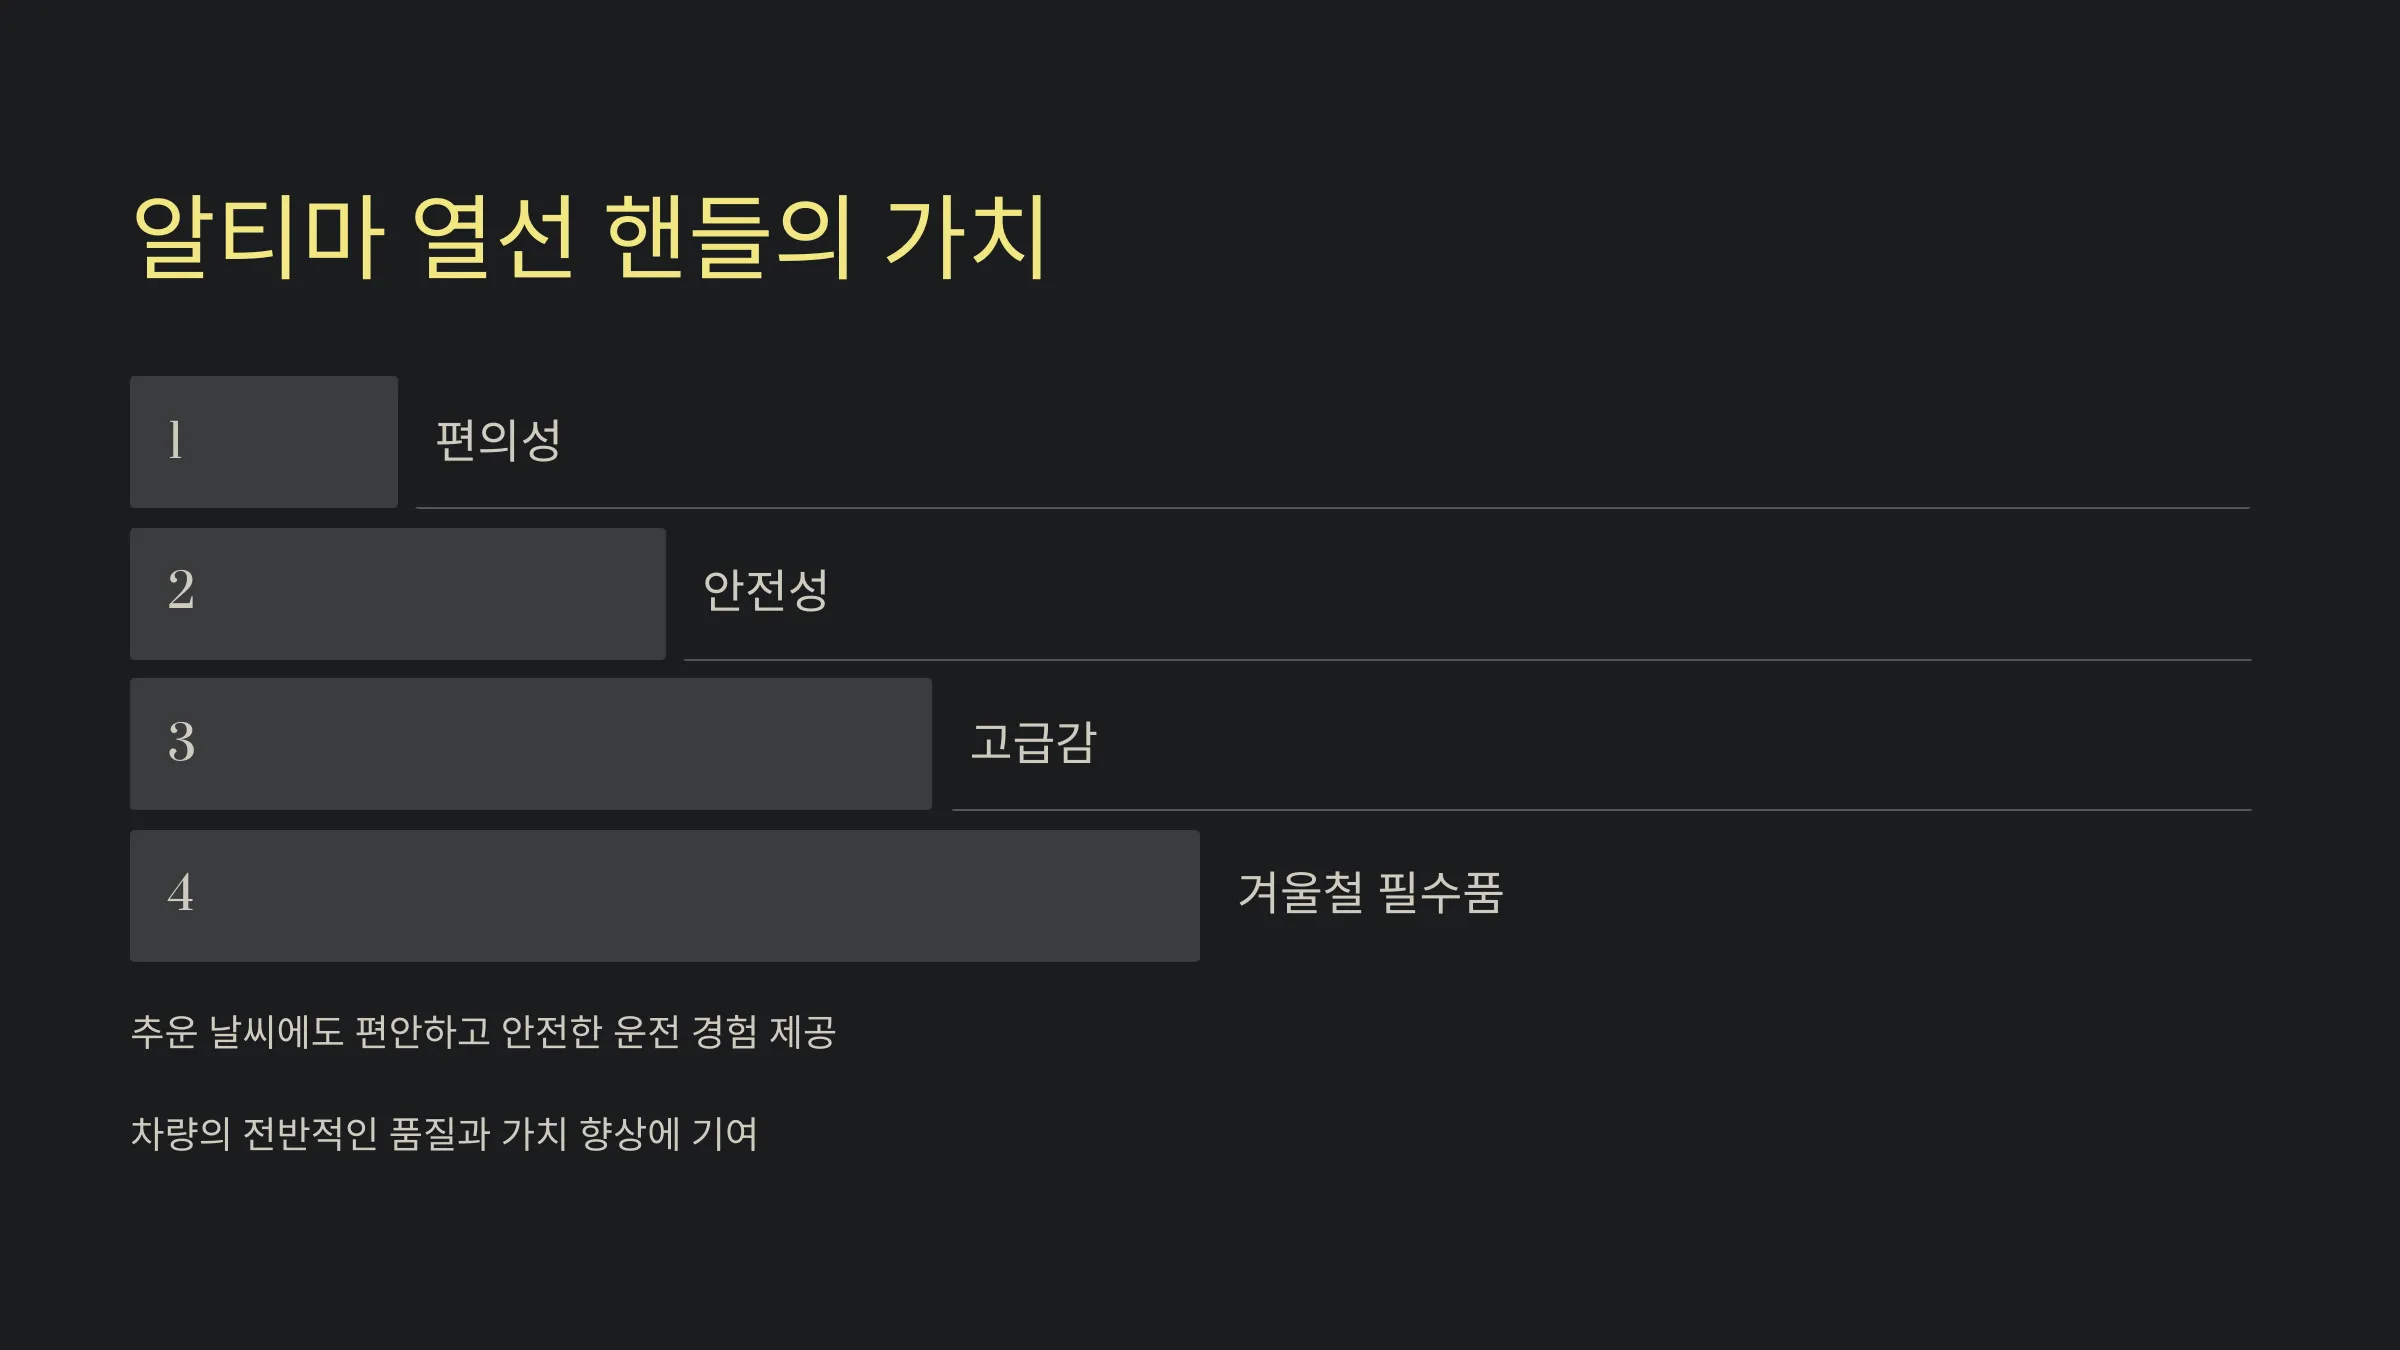Select the gray box numbered 3
The image size is (2400, 1350).
tap(531, 744)
